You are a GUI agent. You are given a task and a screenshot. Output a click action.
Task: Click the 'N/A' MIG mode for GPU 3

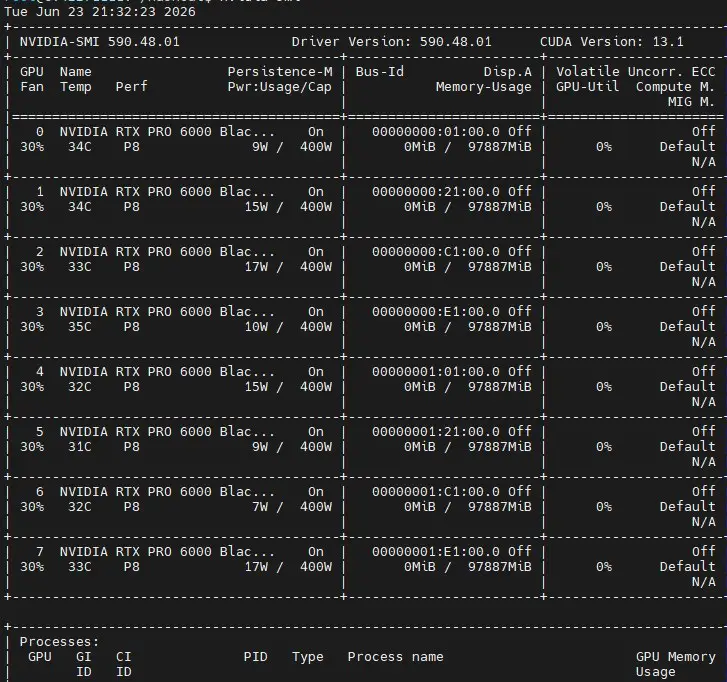(703, 342)
